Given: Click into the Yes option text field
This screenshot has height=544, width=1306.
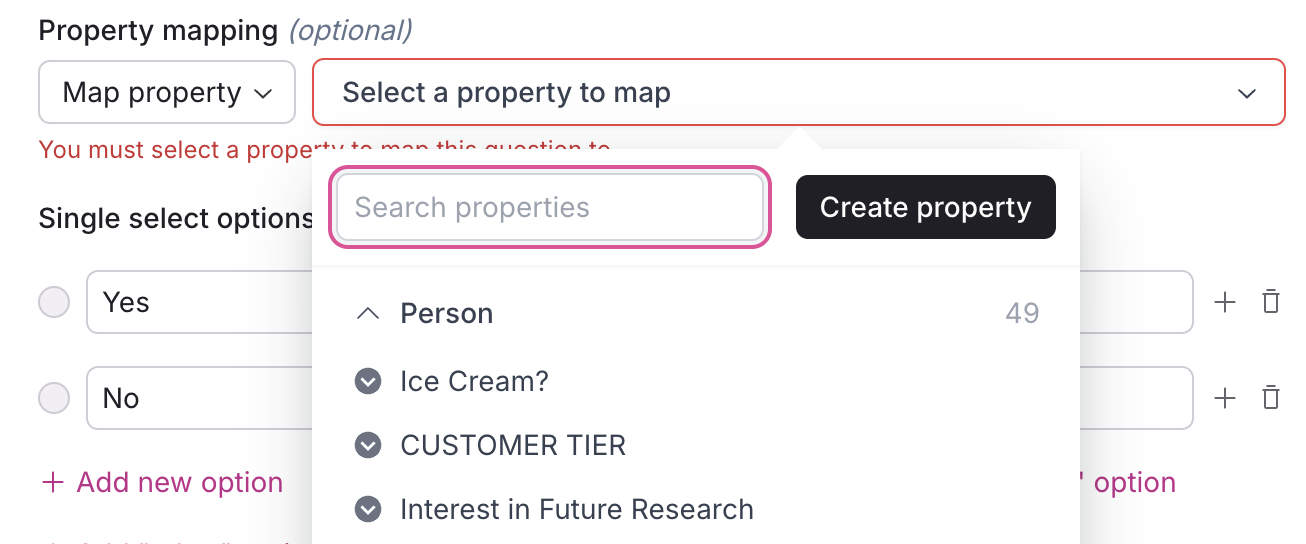Looking at the screenshot, I should point(200,302).
